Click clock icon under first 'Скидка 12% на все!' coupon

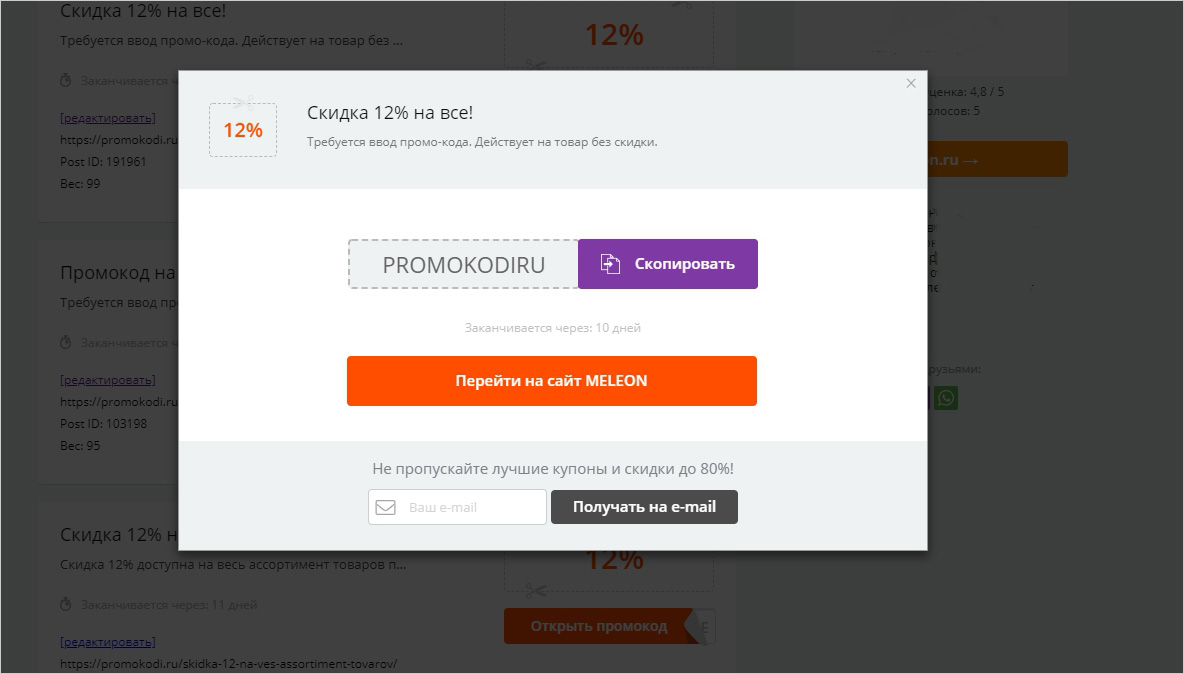pyautogui.click(x=66, y=80)
